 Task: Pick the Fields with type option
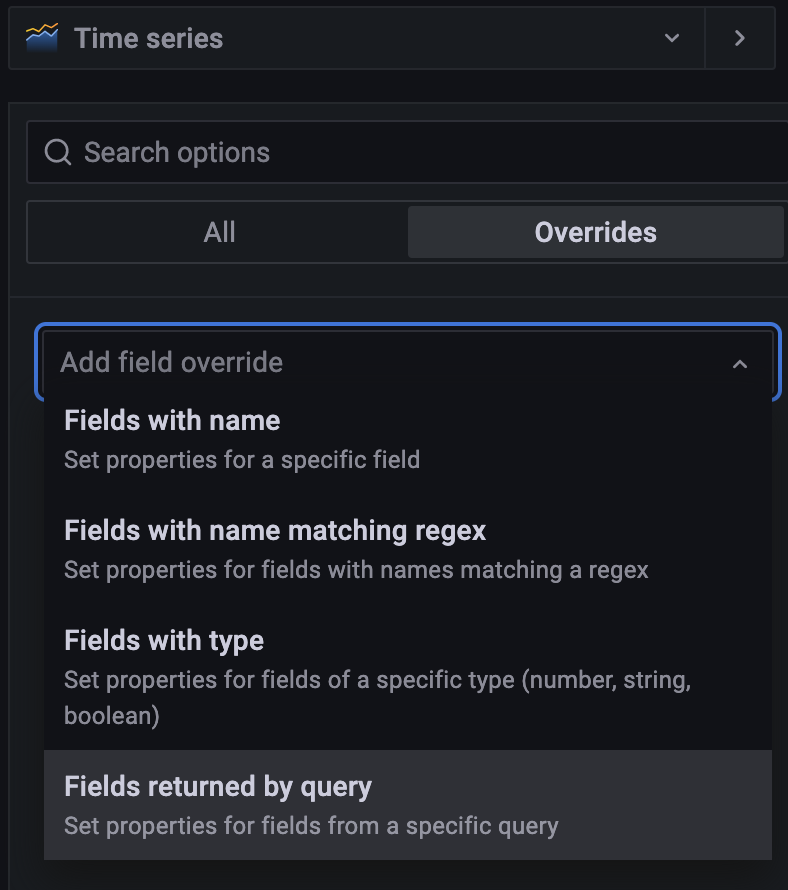point(164,640)
